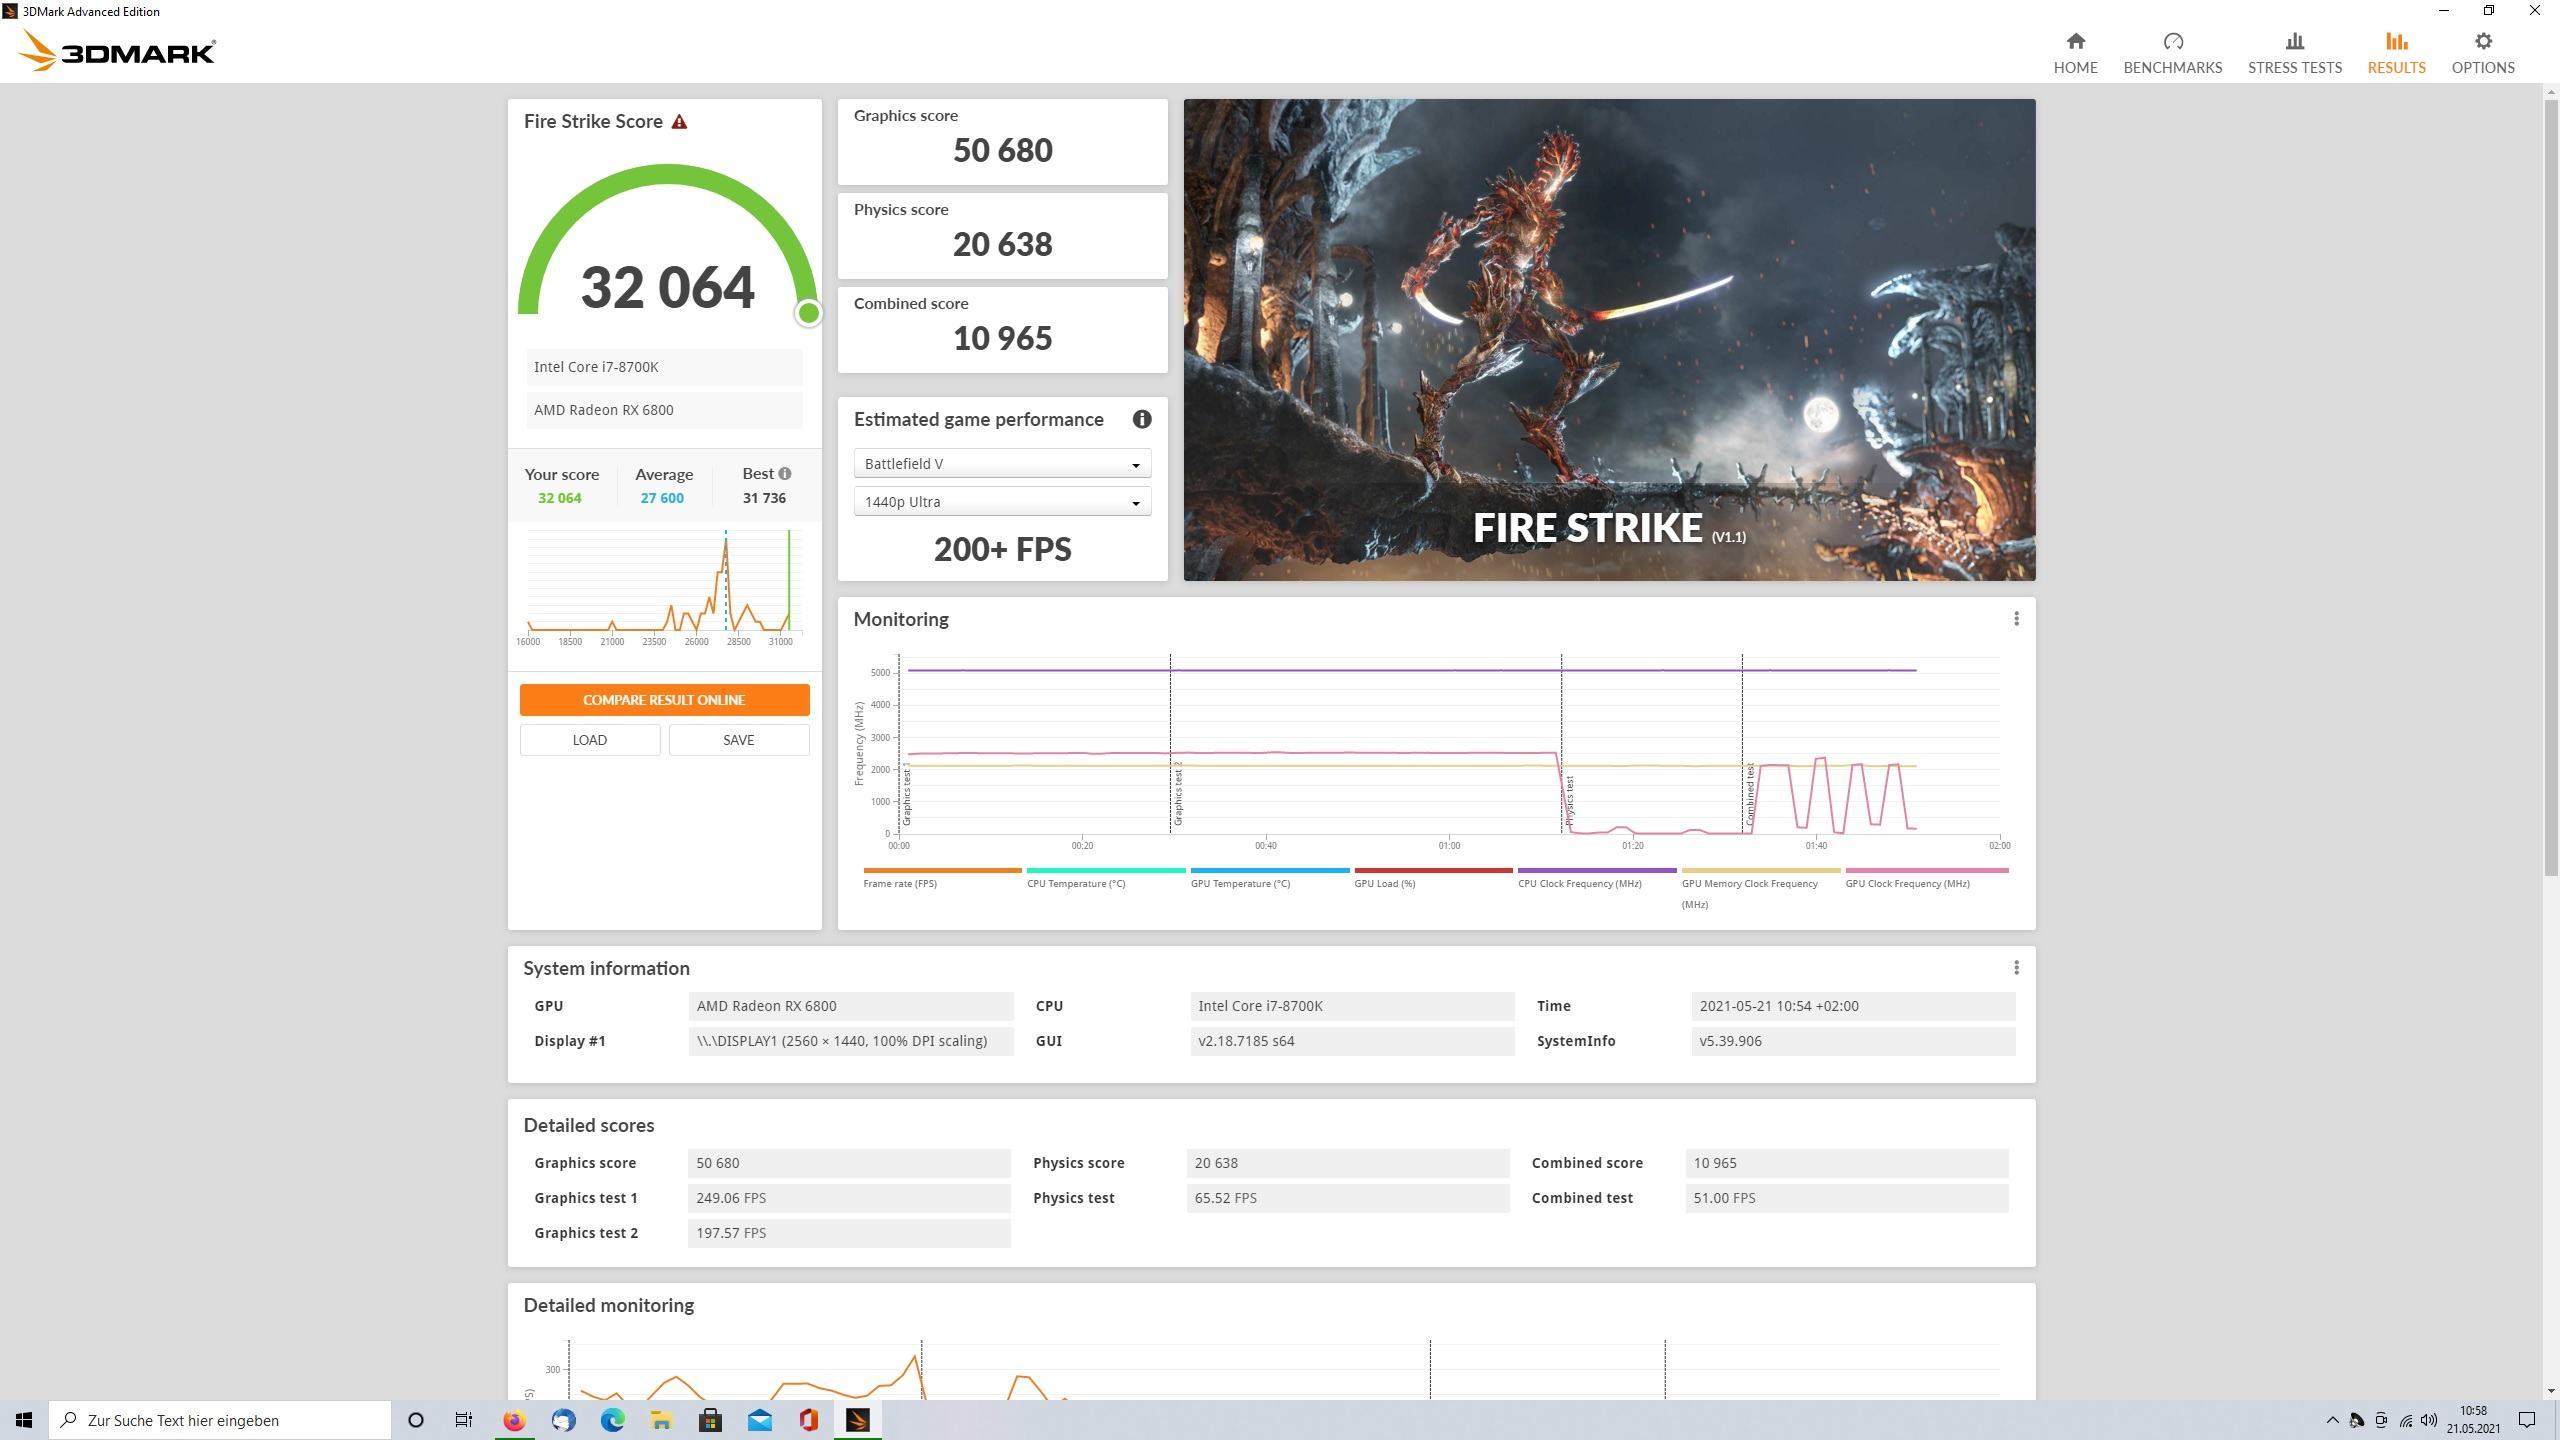Click the Best score 31 736

[764, 498]
